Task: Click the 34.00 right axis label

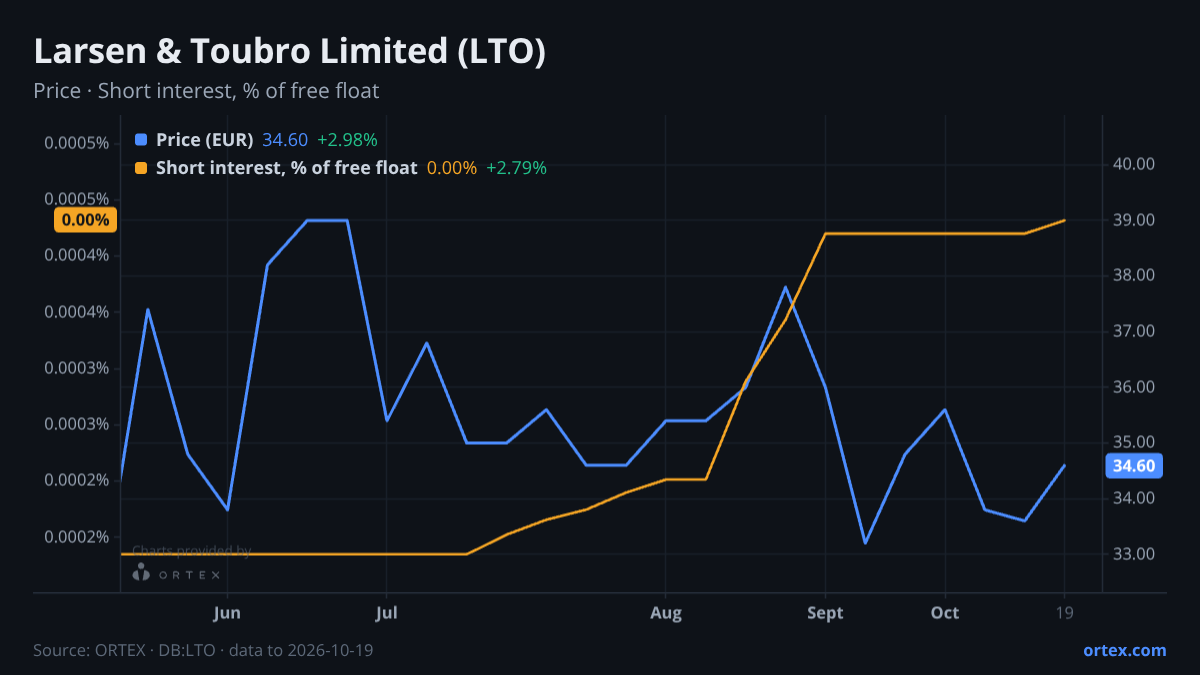Action: pyautogui.click(x=1134, y=498)
